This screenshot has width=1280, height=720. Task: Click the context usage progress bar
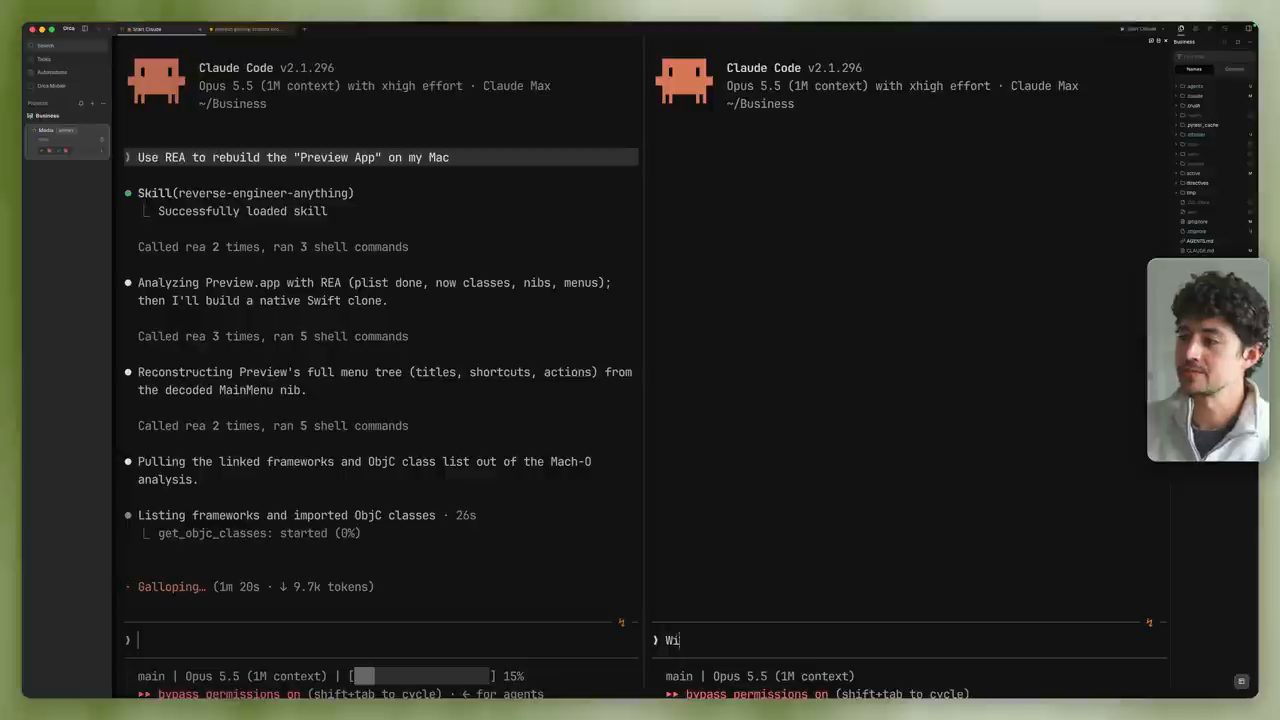(424, 676)
